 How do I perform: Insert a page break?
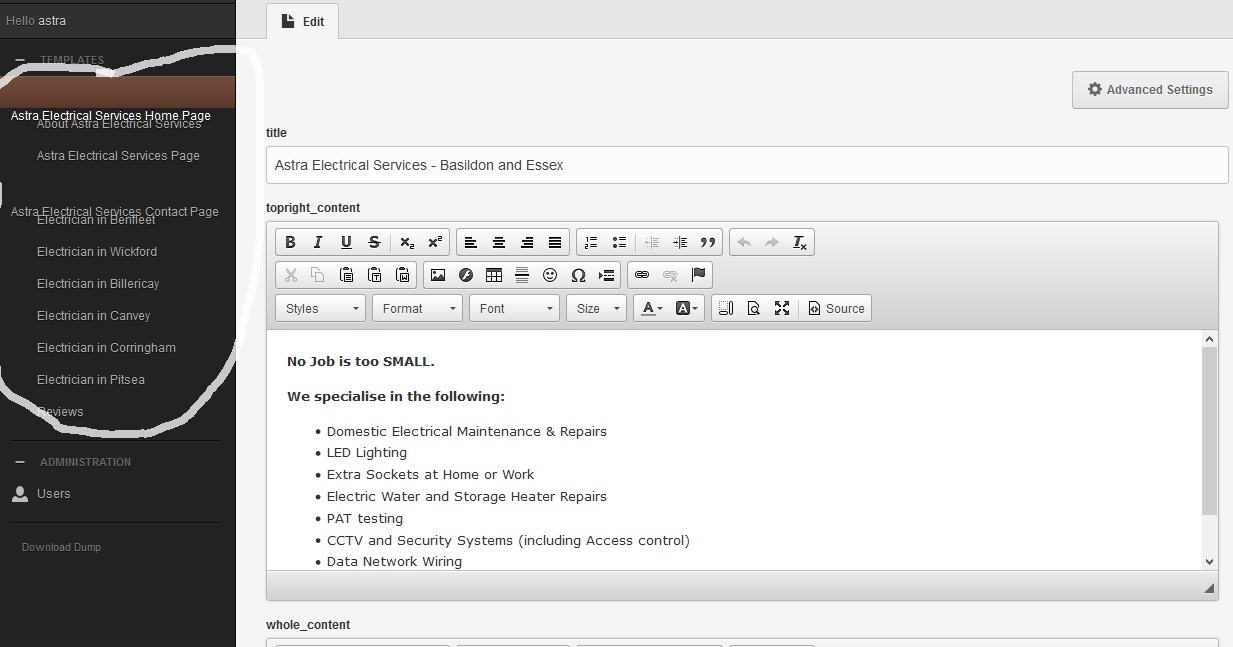click(x=606, y=275)
